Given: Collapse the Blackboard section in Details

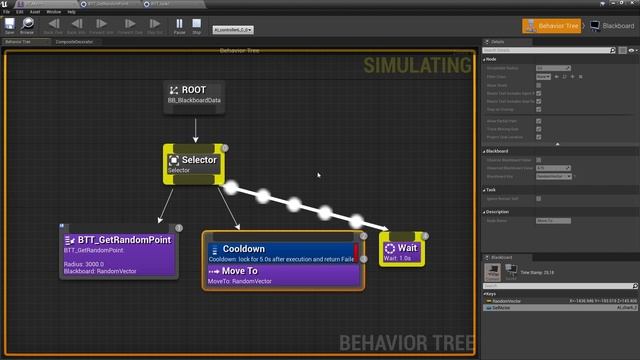Looking at the screenshot, I should point(484,151).
